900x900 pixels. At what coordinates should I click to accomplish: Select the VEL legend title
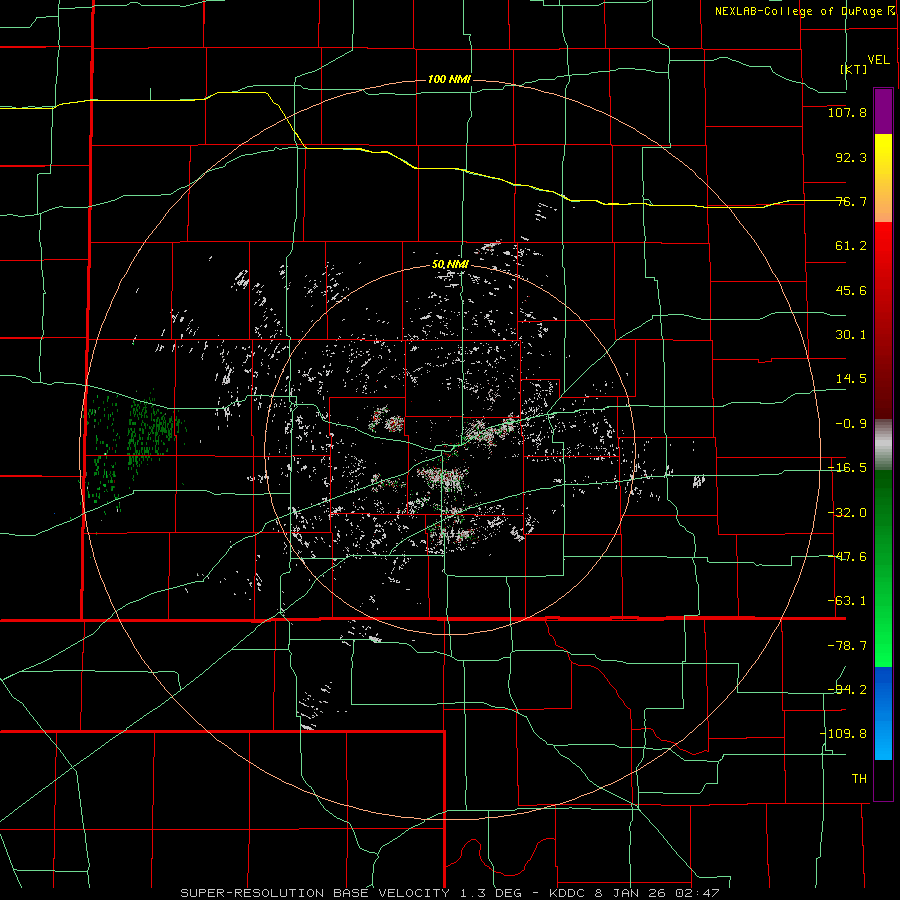(x=878, y=59)
